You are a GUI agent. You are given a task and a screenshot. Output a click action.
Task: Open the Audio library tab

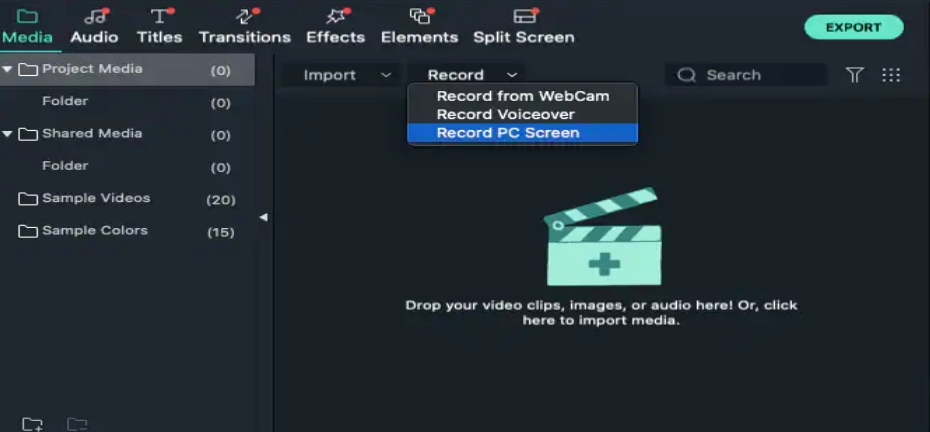pos(94,27)
